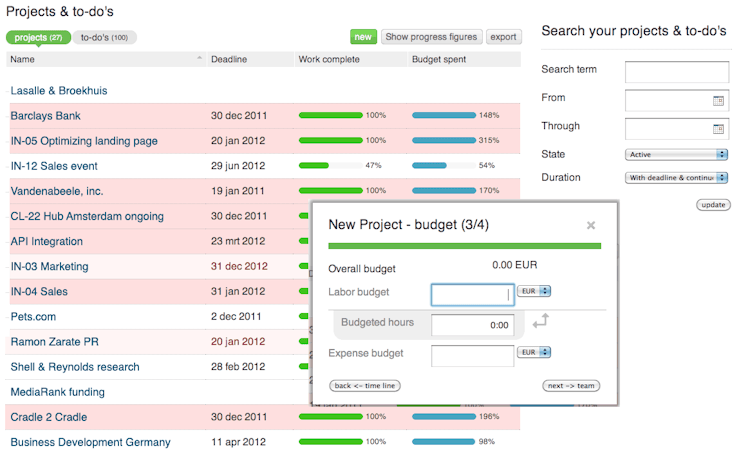Open CL-22 Hub Amsterdam ongoing project
Image resolution: width=739 pixels, height=450 pixels.
(x=87, y=216)
